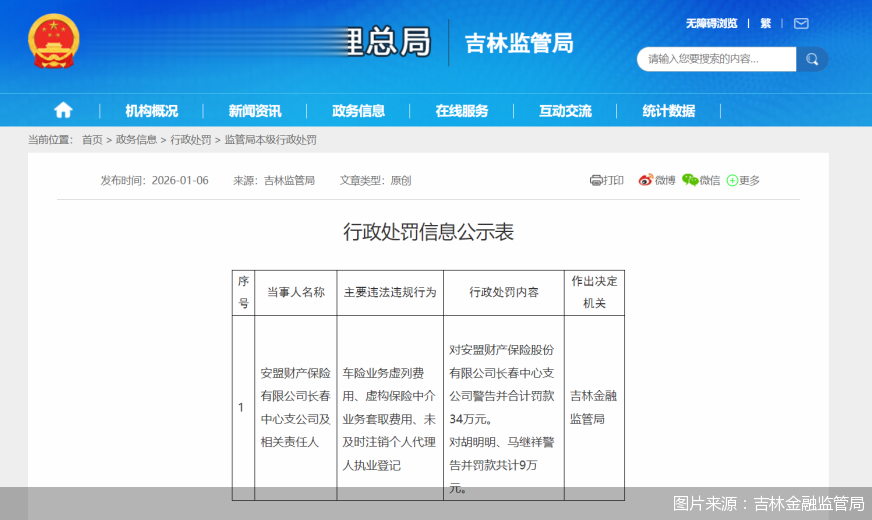Focus the search input field
The height and width of the screenshot is (520, 872).
coord(716,59)
